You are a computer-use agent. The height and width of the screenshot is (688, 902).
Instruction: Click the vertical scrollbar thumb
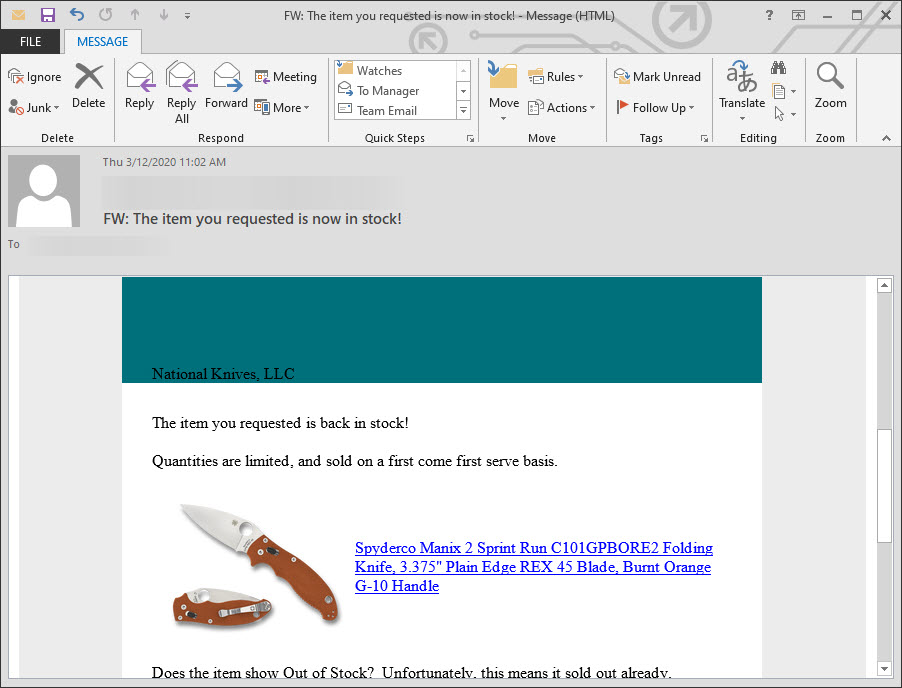click(884, 485)
